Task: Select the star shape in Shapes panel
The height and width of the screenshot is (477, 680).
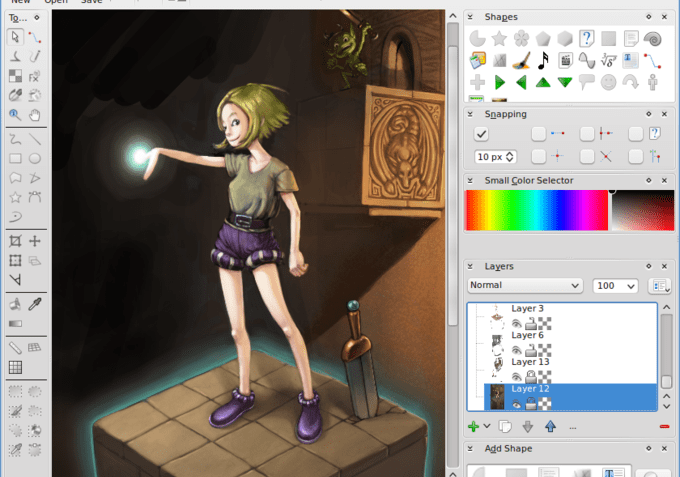Action: [x=499, y=38]
